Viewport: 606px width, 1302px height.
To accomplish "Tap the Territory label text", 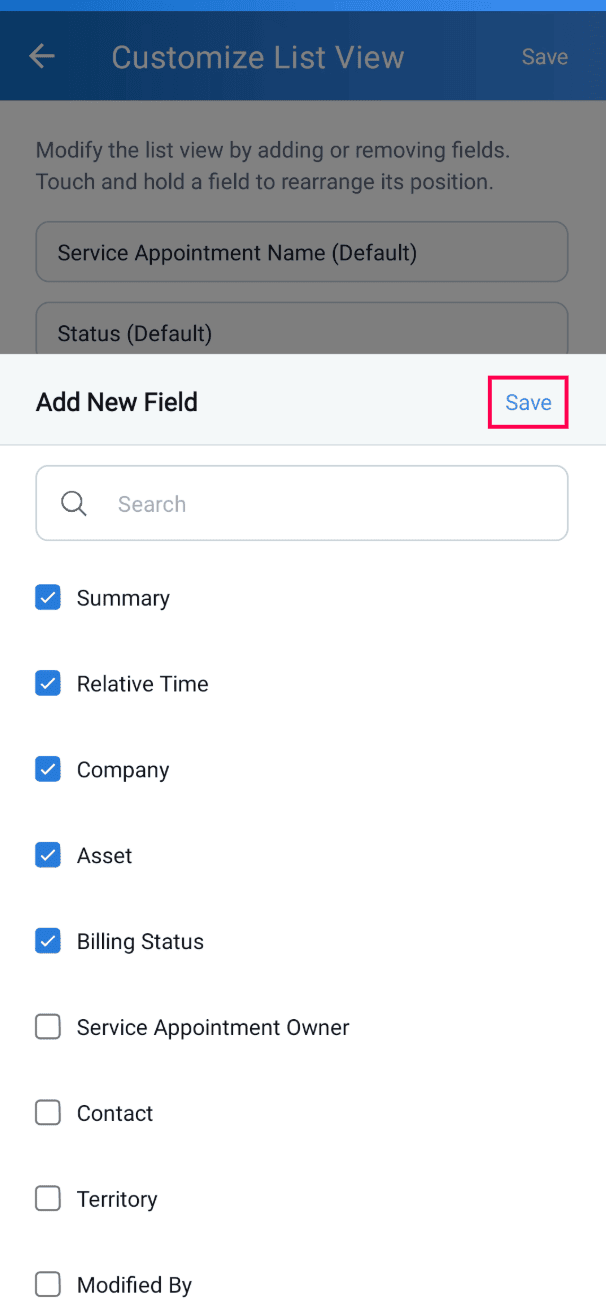I will [x=117, y=1199].
